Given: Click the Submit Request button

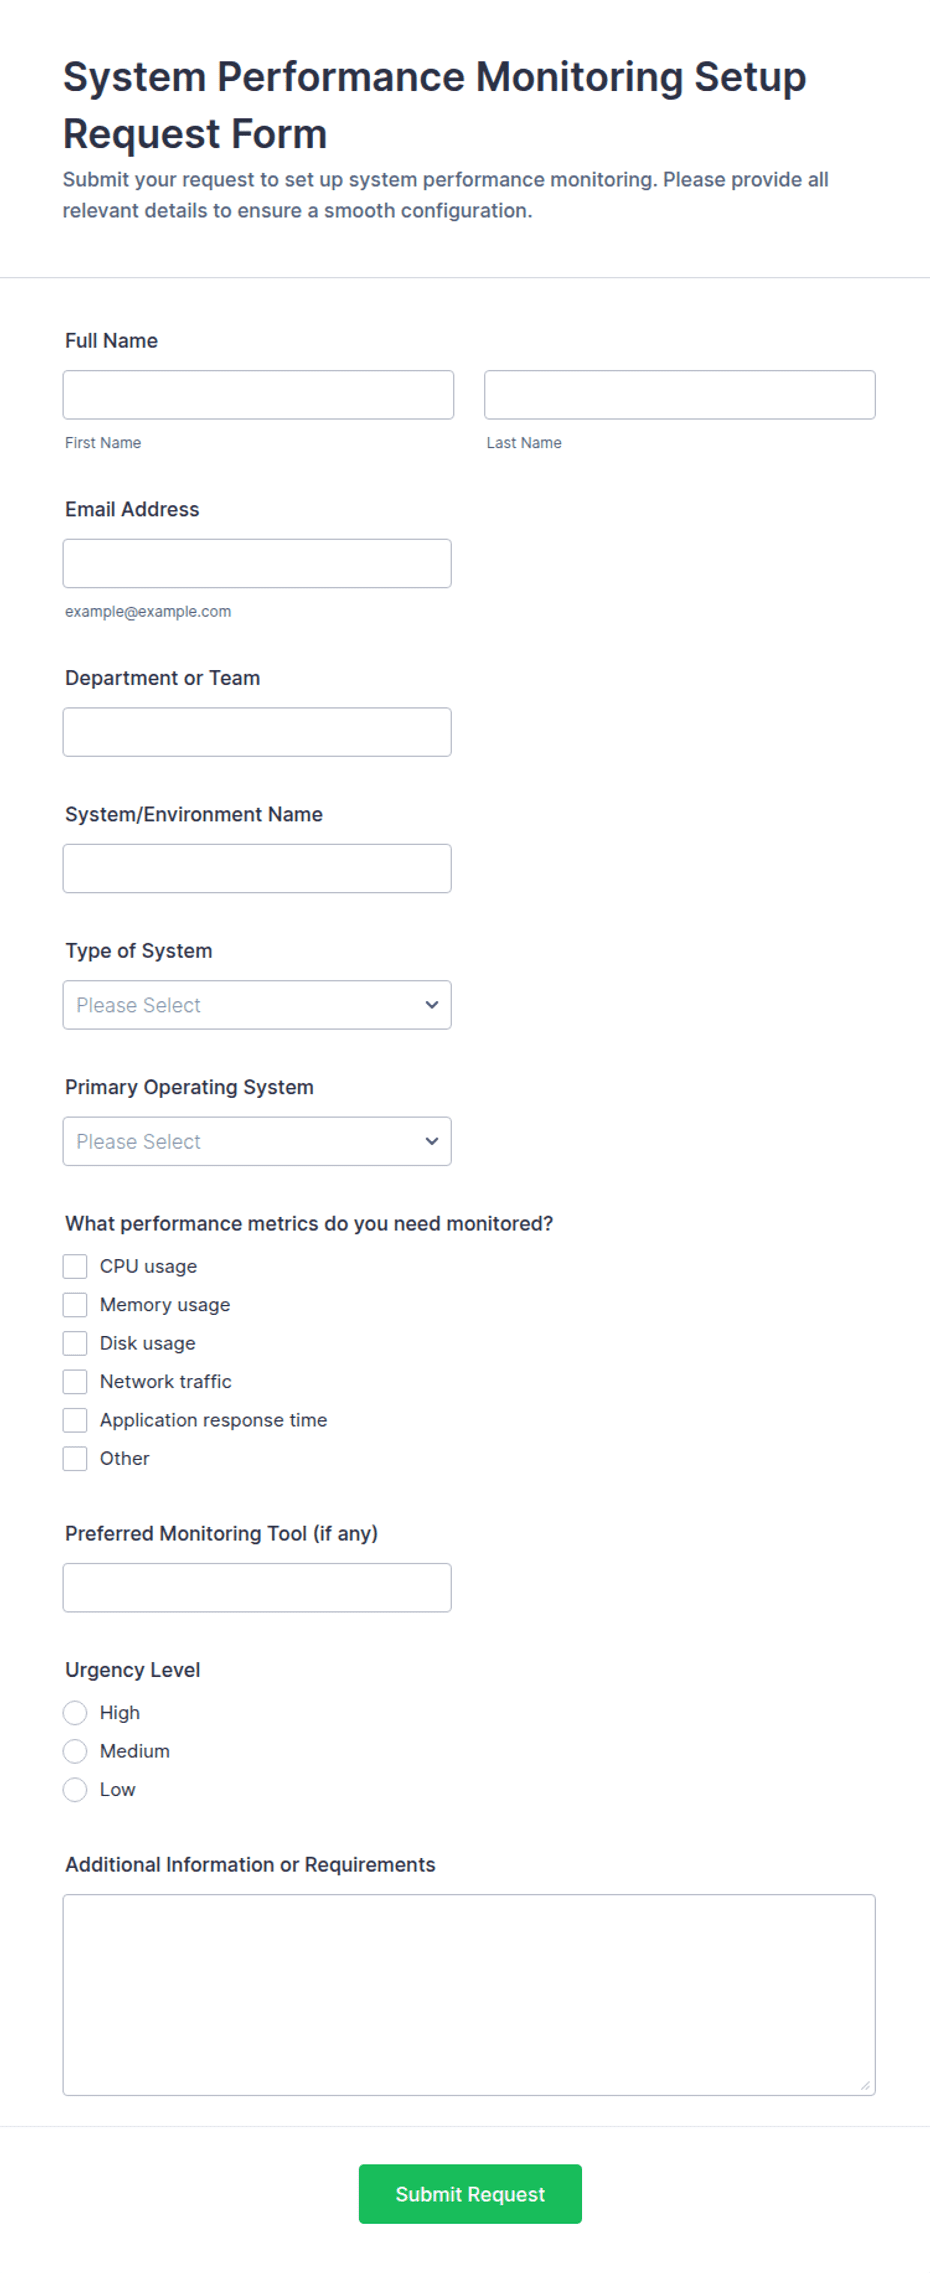Looking at the screenshot, I should tap(470, 2194).
